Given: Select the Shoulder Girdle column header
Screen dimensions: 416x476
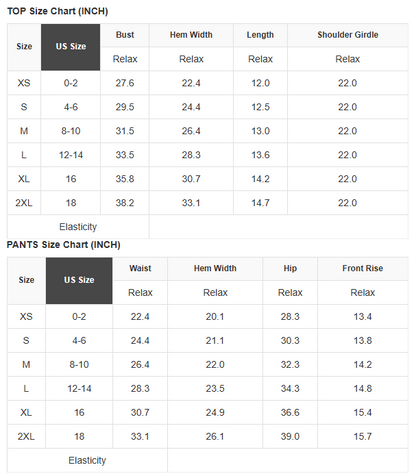Looking at the screenshot, I should tap(348, 35).
